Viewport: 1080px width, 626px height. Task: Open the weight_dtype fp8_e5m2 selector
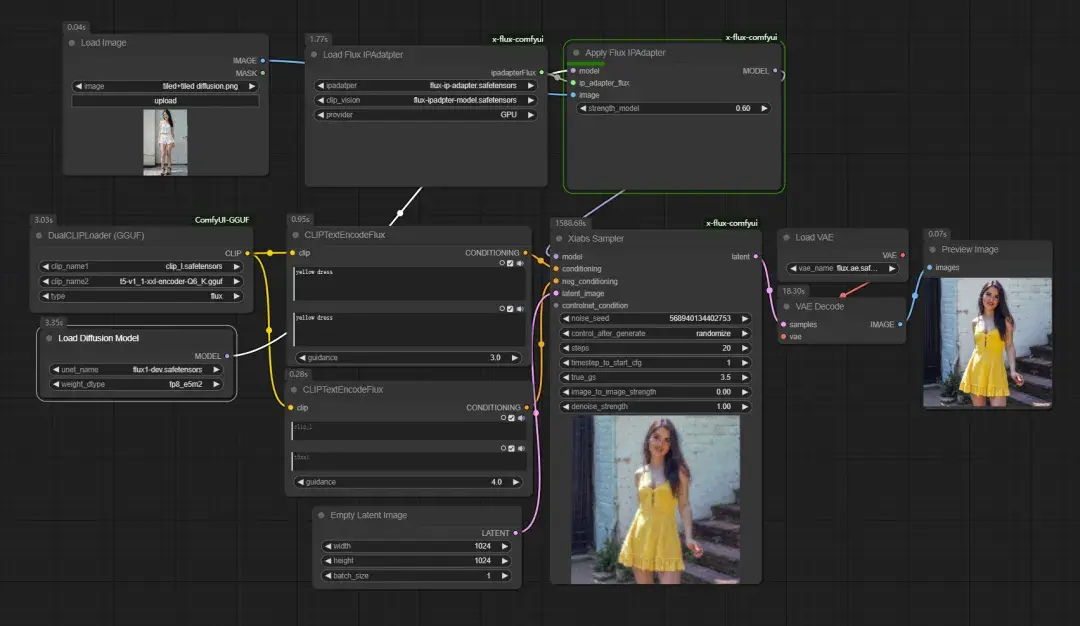(136, 384)
